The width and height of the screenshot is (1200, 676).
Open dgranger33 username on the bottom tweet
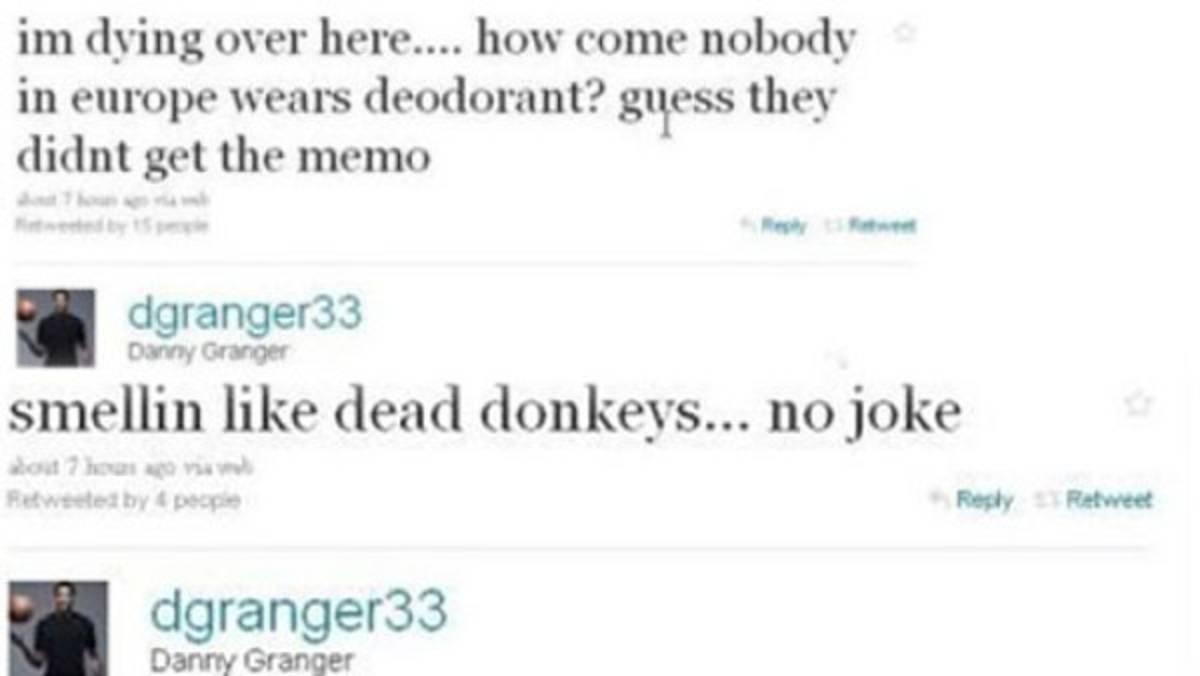(x=297, y=610)
